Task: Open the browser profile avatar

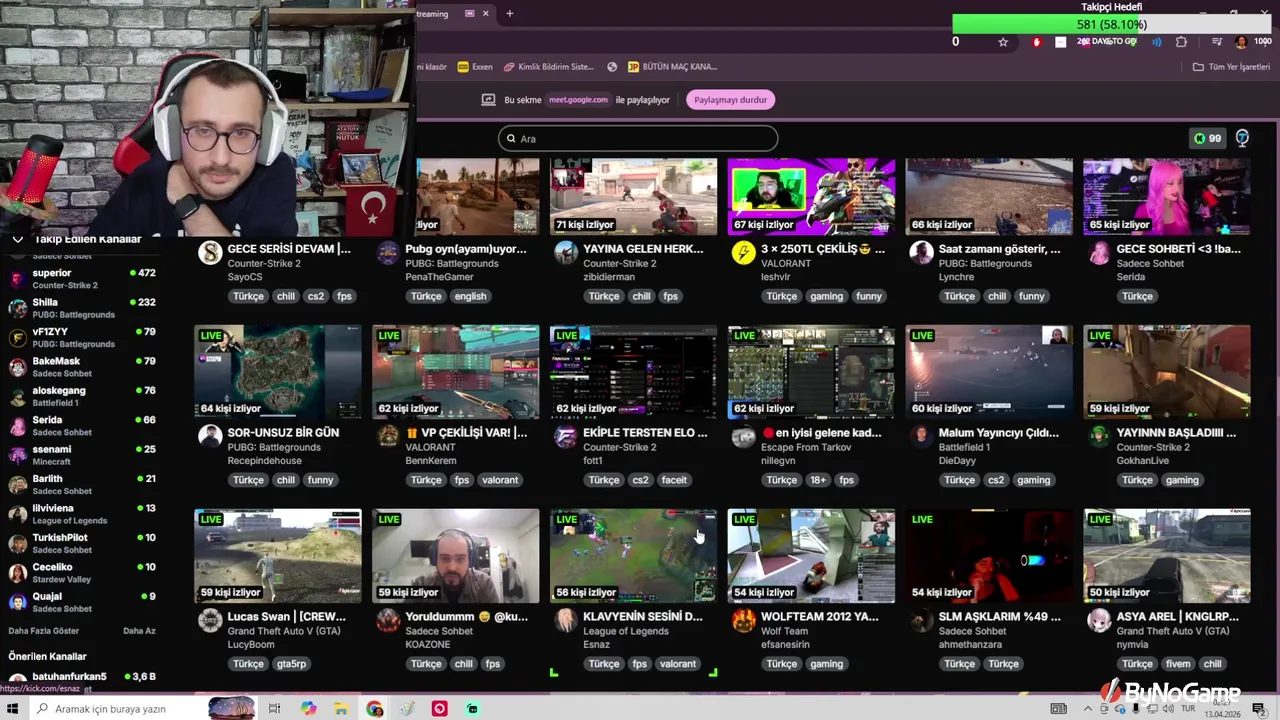Action: [x=1241, y=42]
